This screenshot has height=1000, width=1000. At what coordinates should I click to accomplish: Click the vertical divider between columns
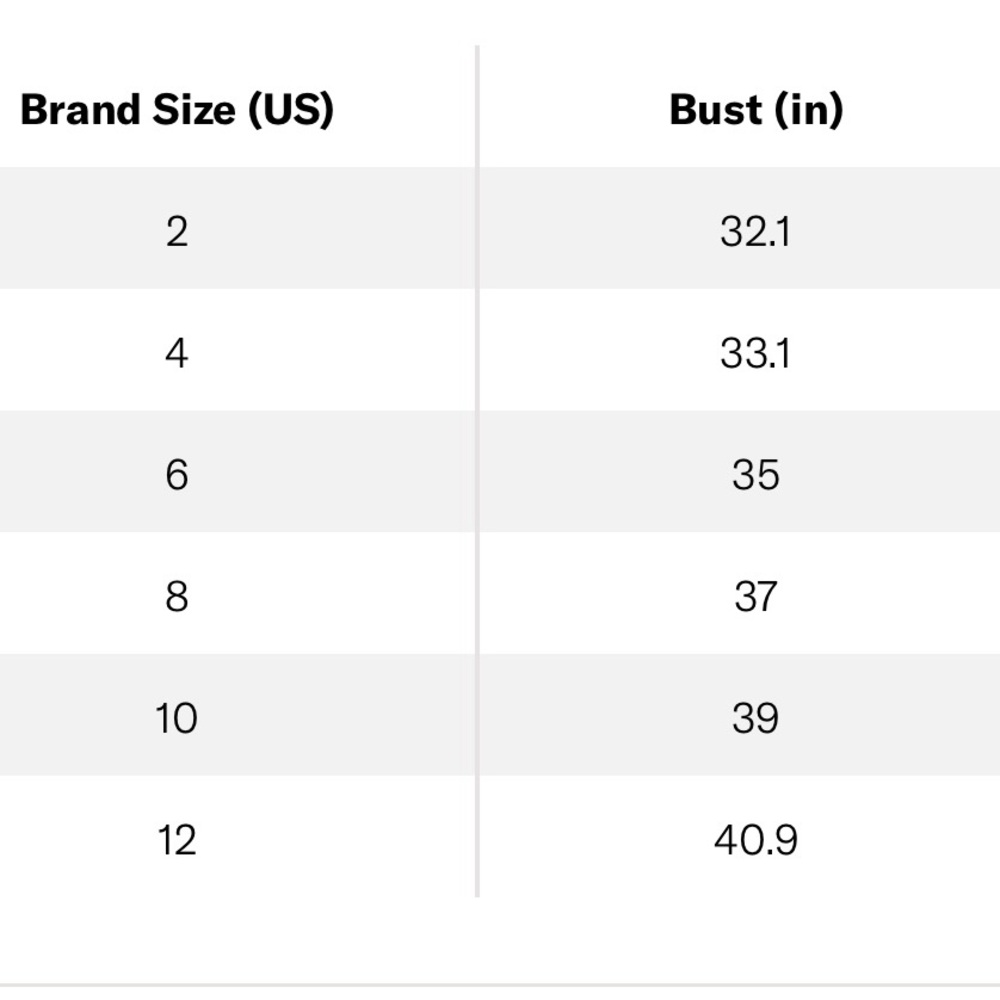[x=477, y=471]
